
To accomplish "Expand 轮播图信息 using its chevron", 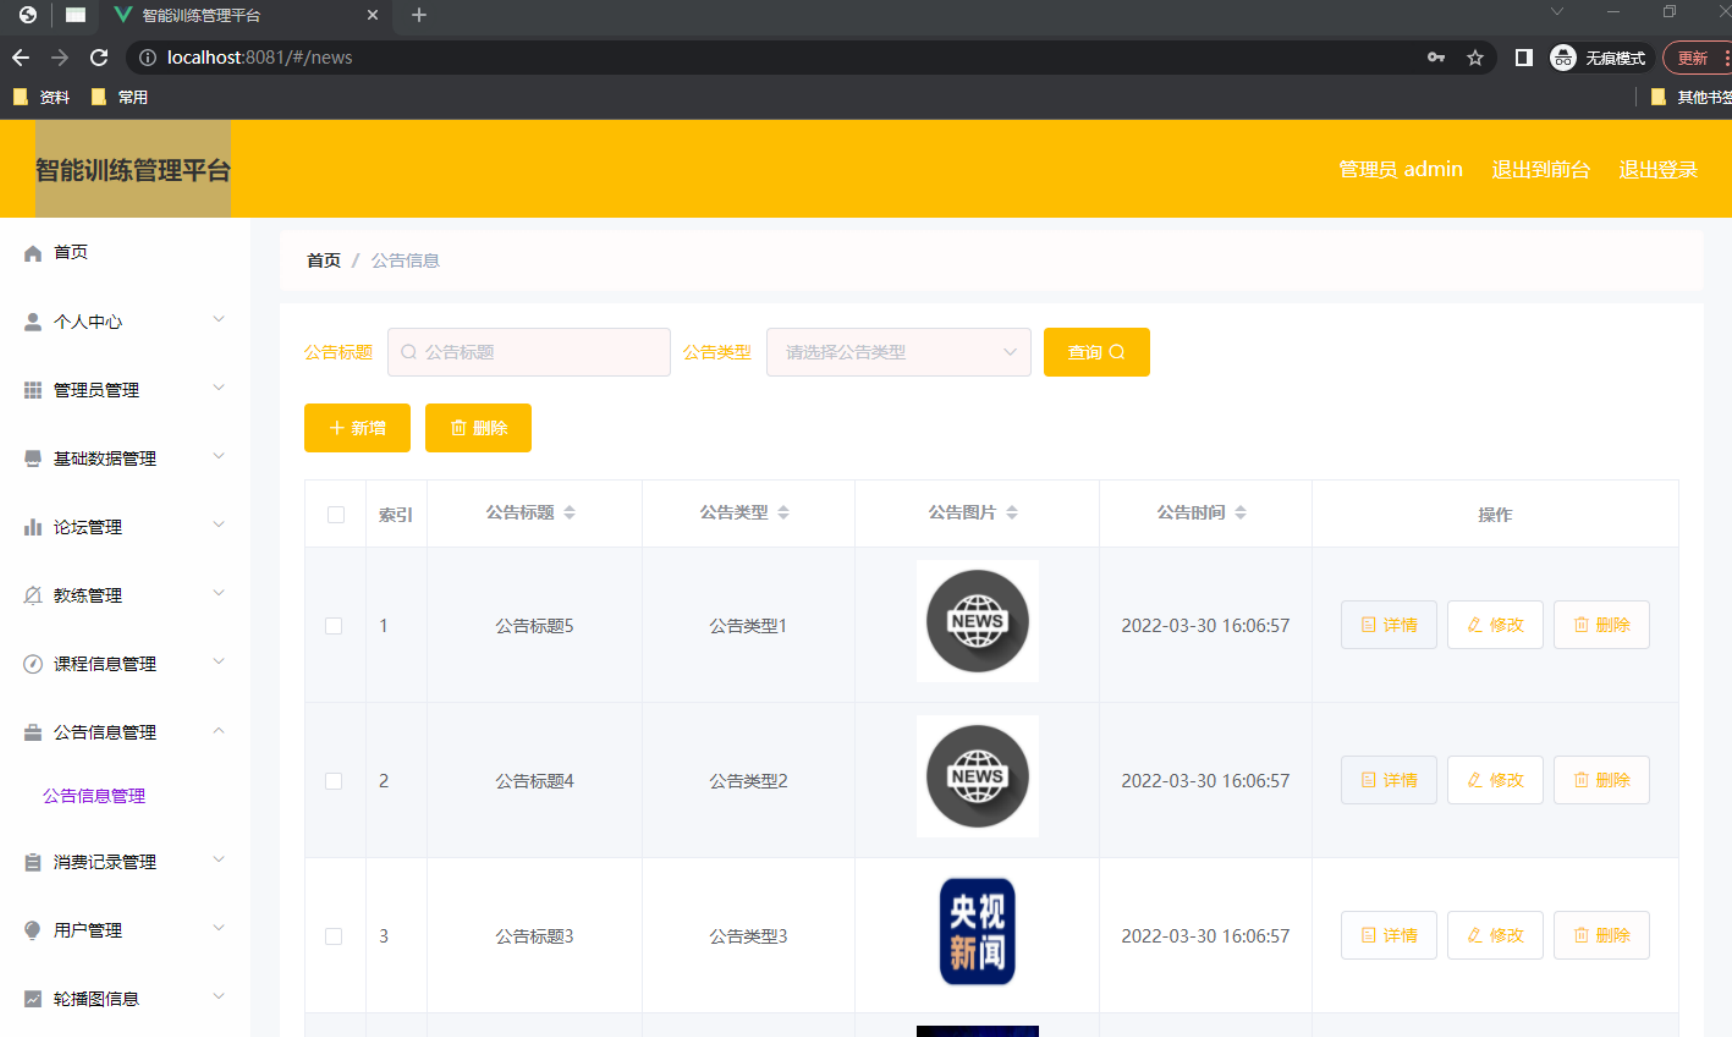I will [219, 997].
